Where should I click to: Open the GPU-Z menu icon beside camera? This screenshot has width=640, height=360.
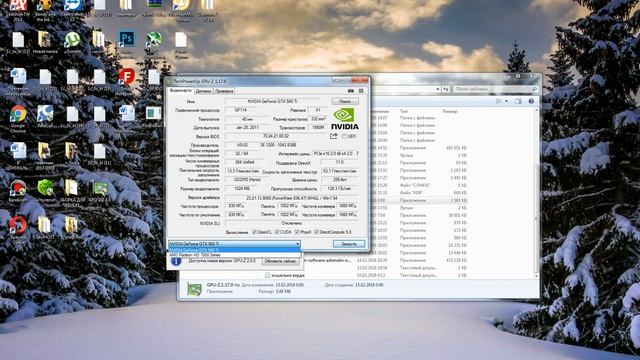[x=361, y=91]
